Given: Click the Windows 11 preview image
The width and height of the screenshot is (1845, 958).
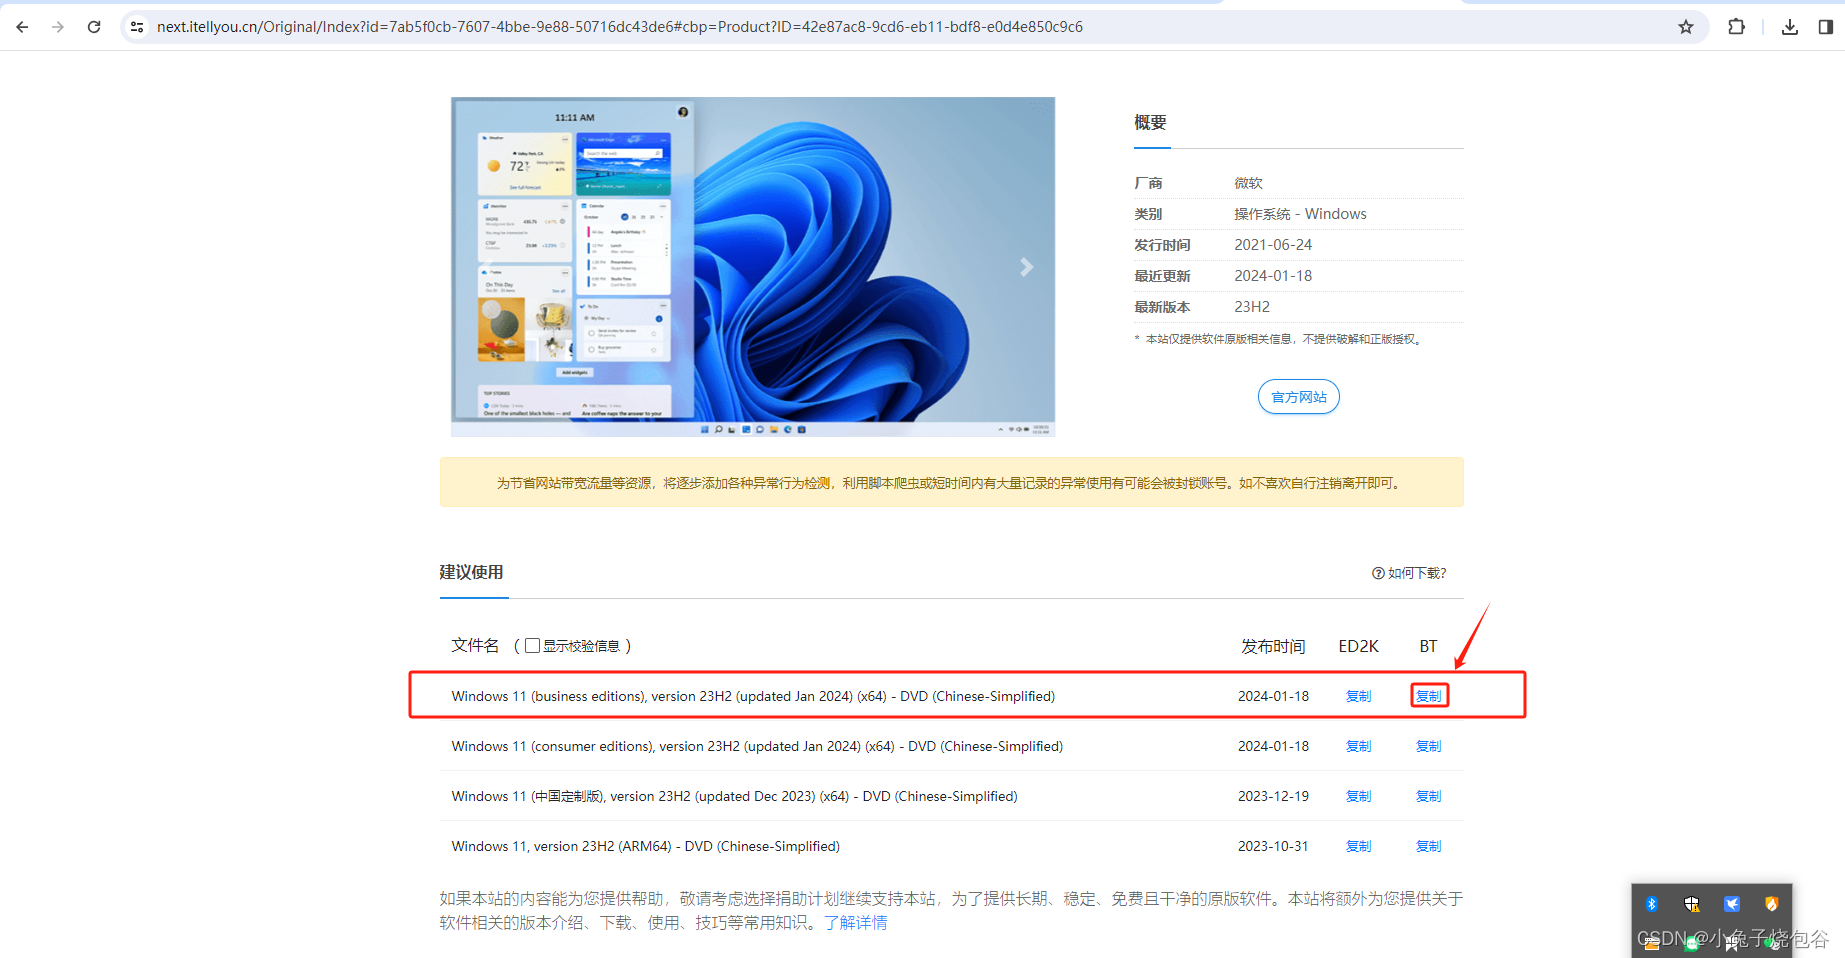Looking at the screenshot, I should coord(753,267).
